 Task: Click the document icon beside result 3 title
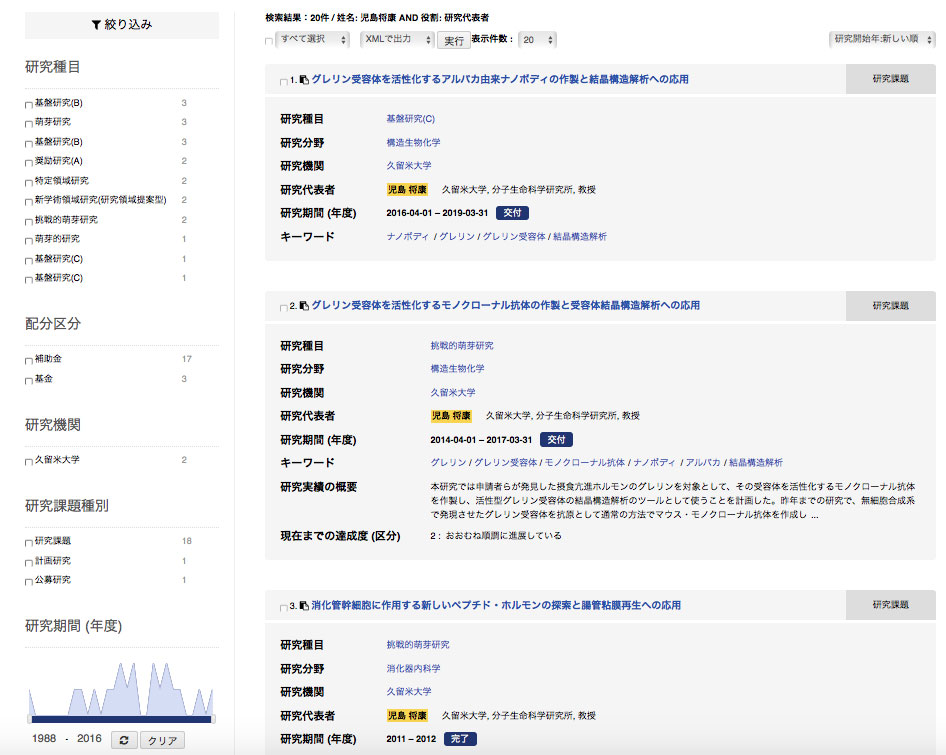[304, 606]
